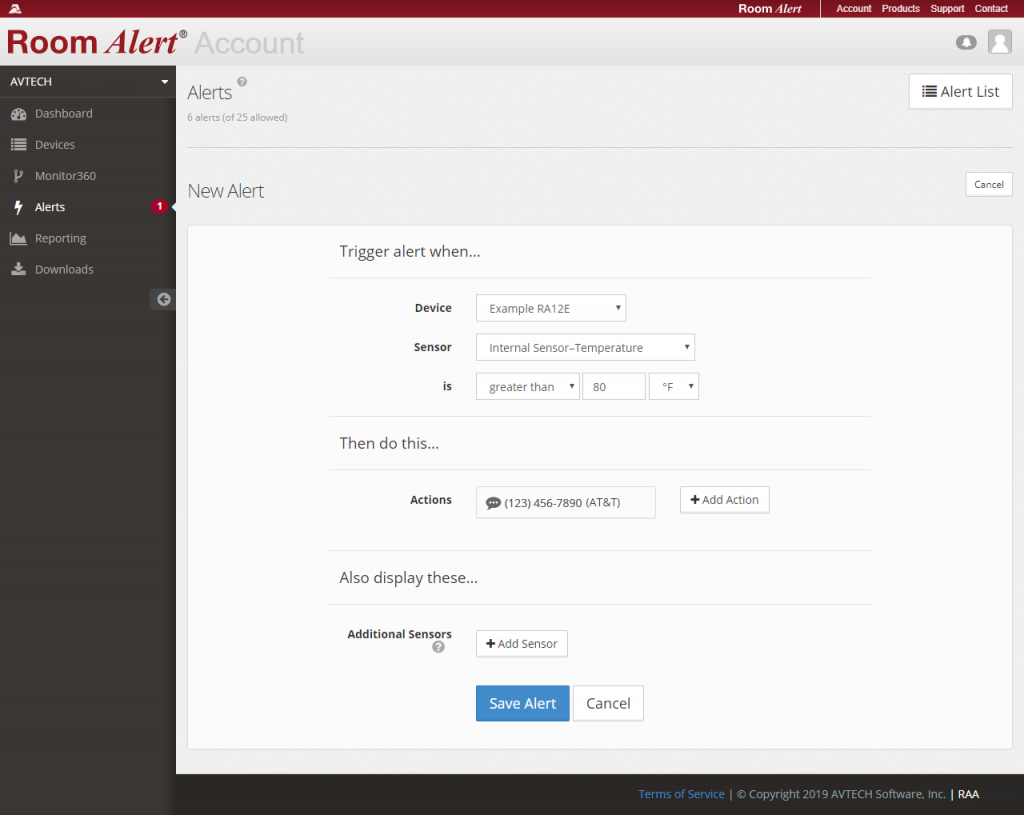This screenshot has width=1024, height=815.
Task: Click the Downloads icon in sidebar
Action: point(18,270)
